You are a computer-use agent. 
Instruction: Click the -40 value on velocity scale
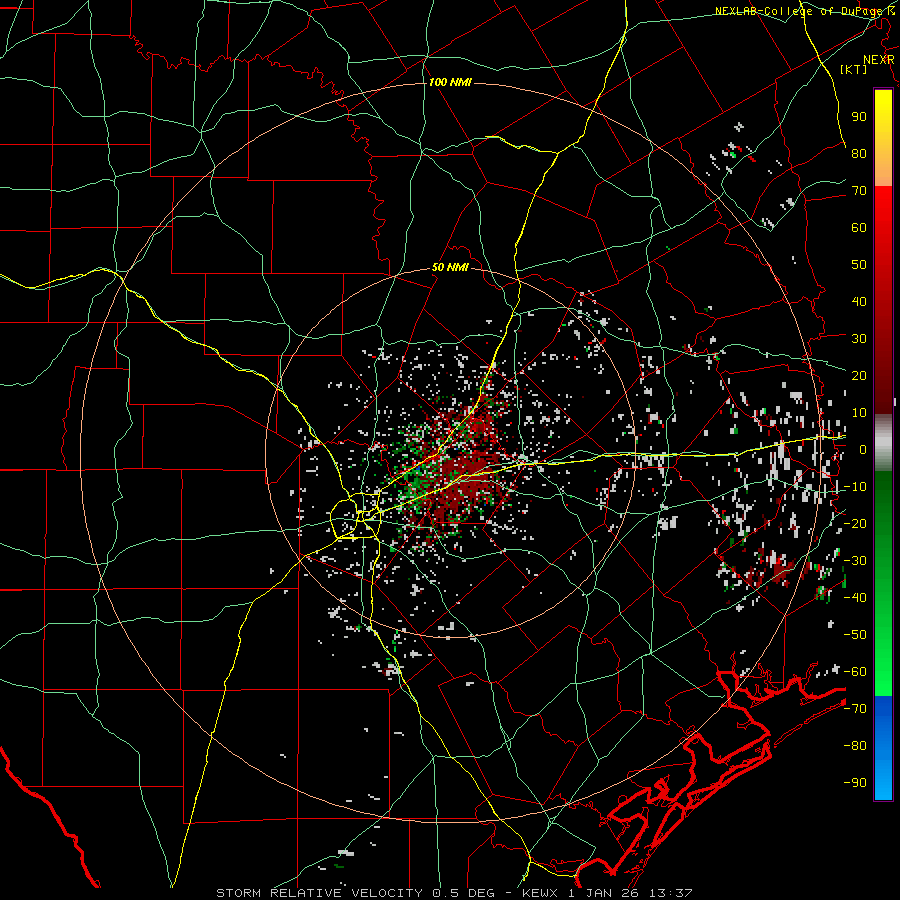[x=855, y=598]
